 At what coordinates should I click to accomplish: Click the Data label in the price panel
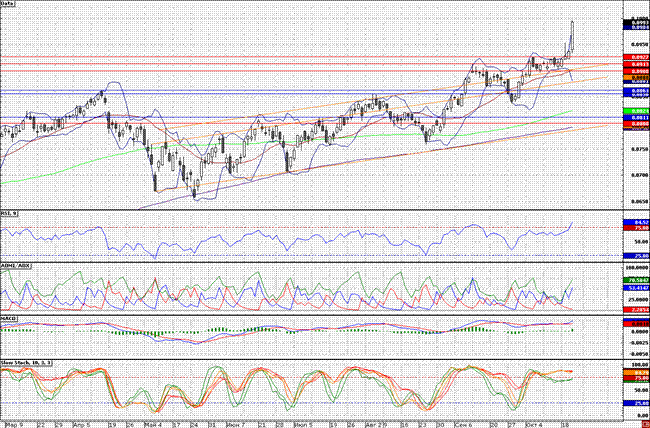[x=9, y=6]
